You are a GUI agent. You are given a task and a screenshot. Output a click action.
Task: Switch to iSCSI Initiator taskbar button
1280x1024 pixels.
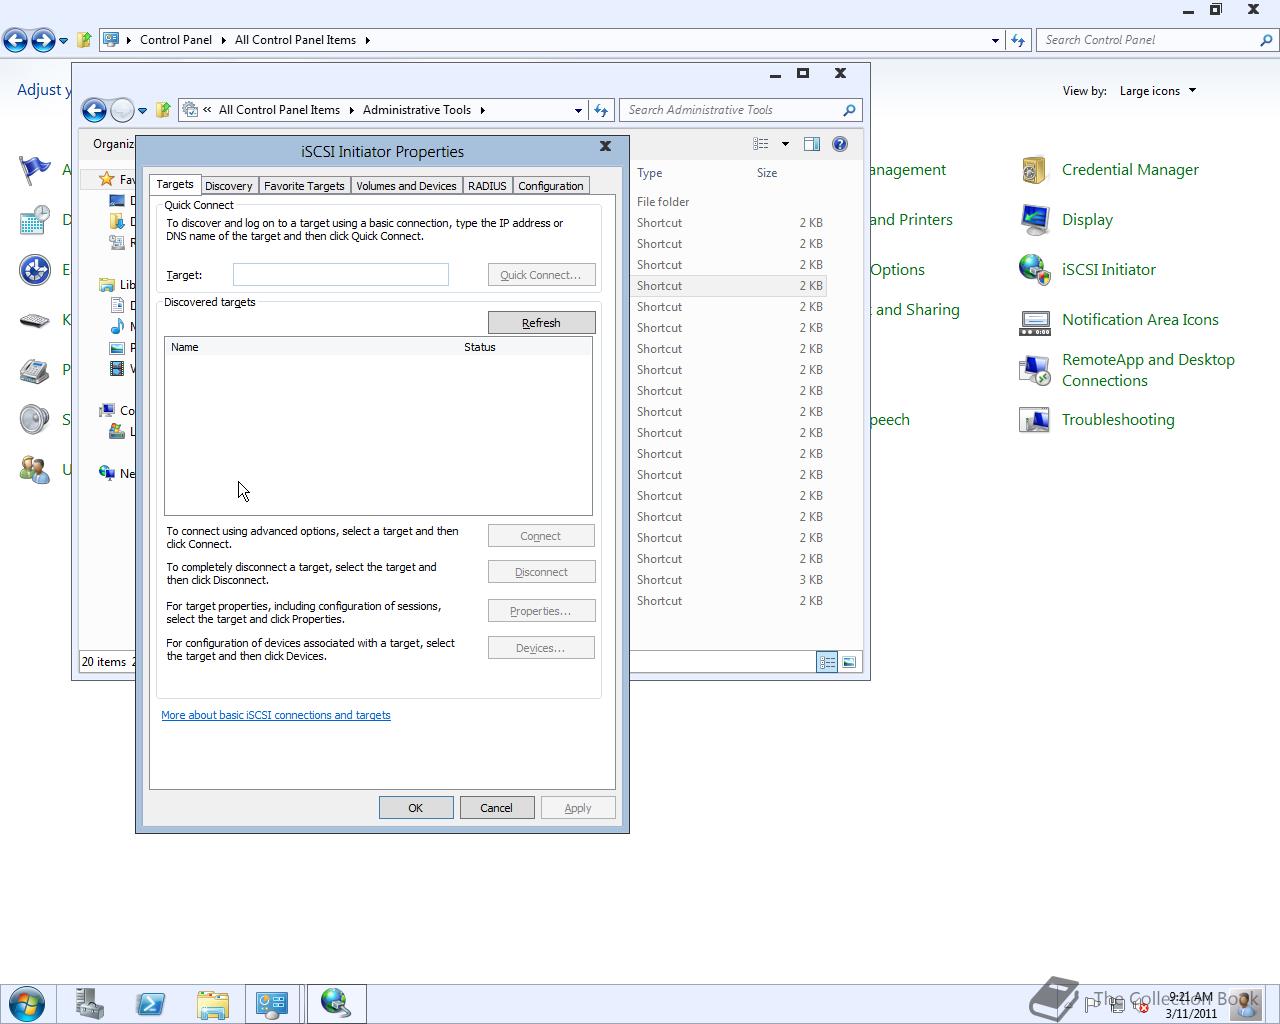[x=336, y=1003]
